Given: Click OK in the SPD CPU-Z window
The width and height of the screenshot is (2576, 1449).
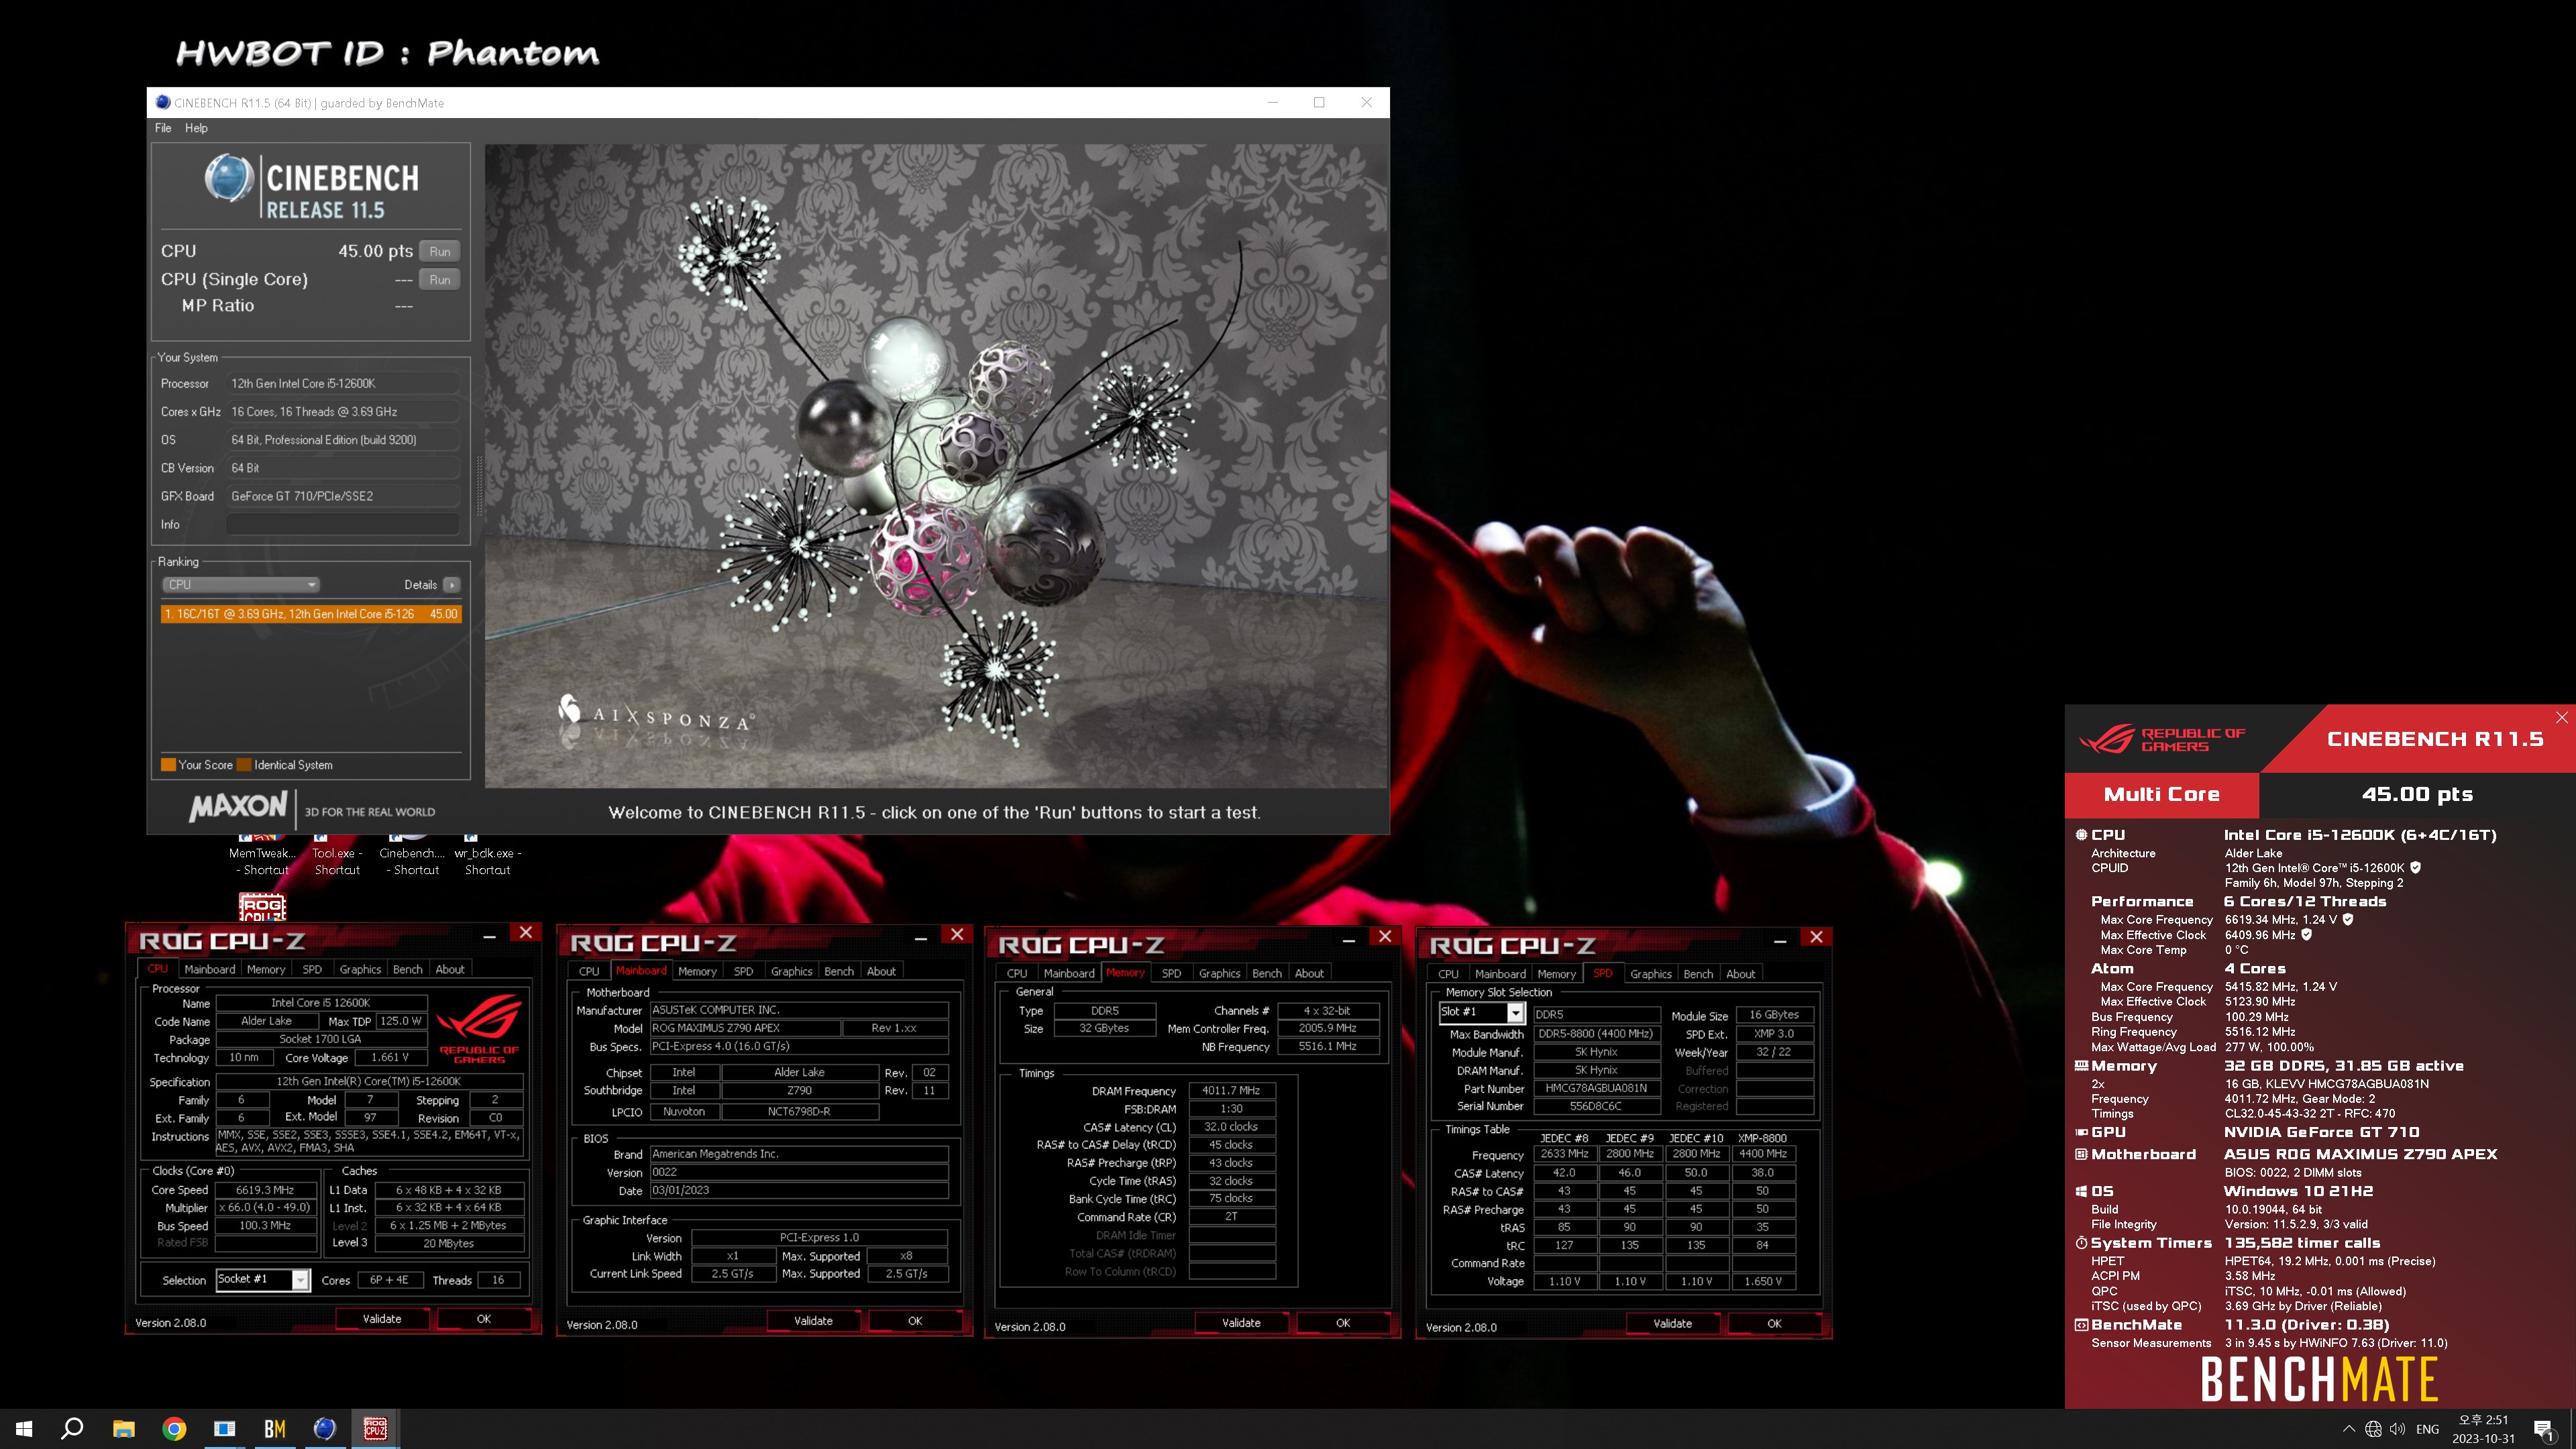Looking at the screenshot, I should click(x=1774, y=1324).
